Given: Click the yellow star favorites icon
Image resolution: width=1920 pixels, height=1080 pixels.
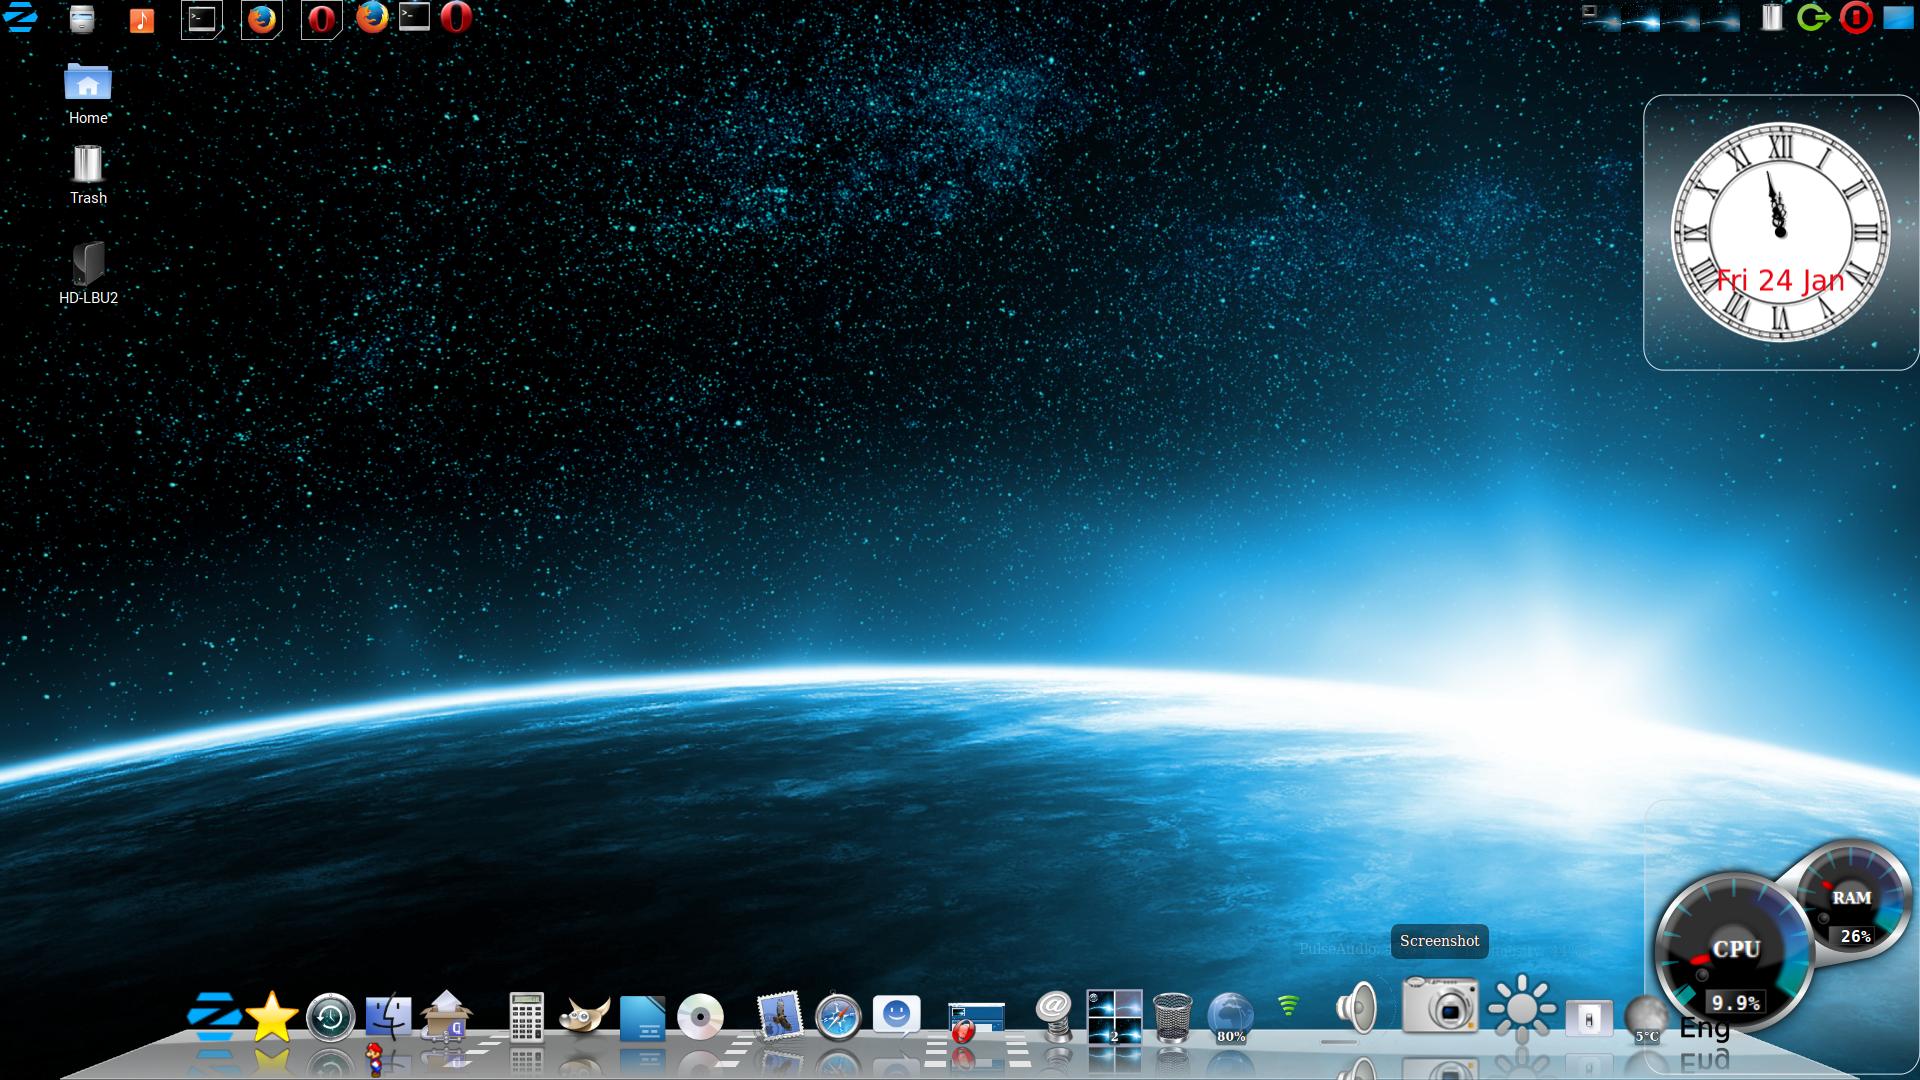Looking at the screenshot, I should (272, 1017).
